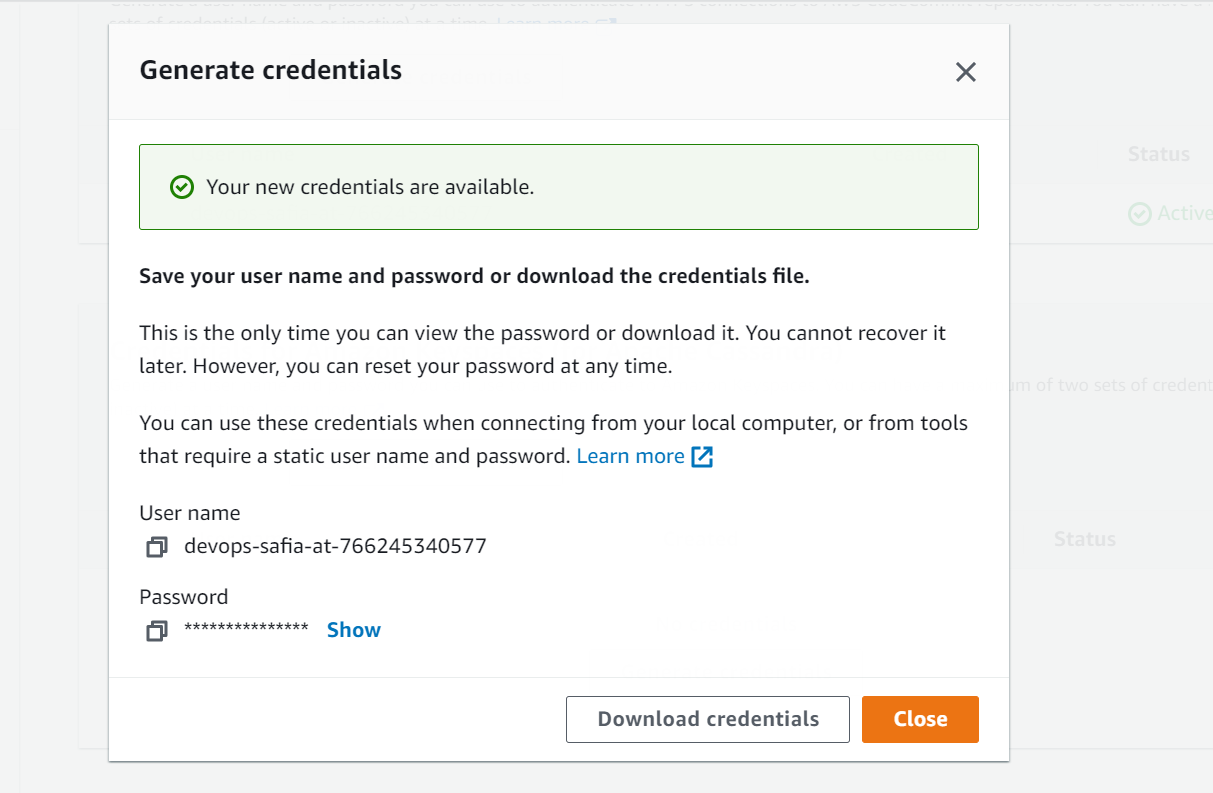Select the user name devops-safia-at-766245340577 text
This screenshot has height=793, width=1213.
click(x=335, y=546)
